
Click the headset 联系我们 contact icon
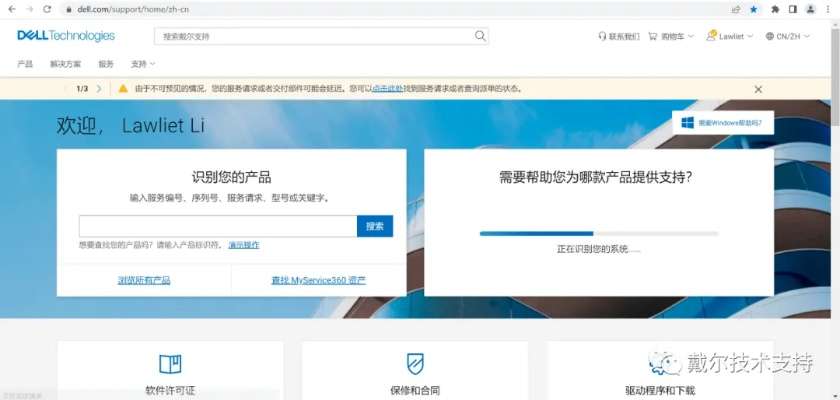tap(602, 37)
